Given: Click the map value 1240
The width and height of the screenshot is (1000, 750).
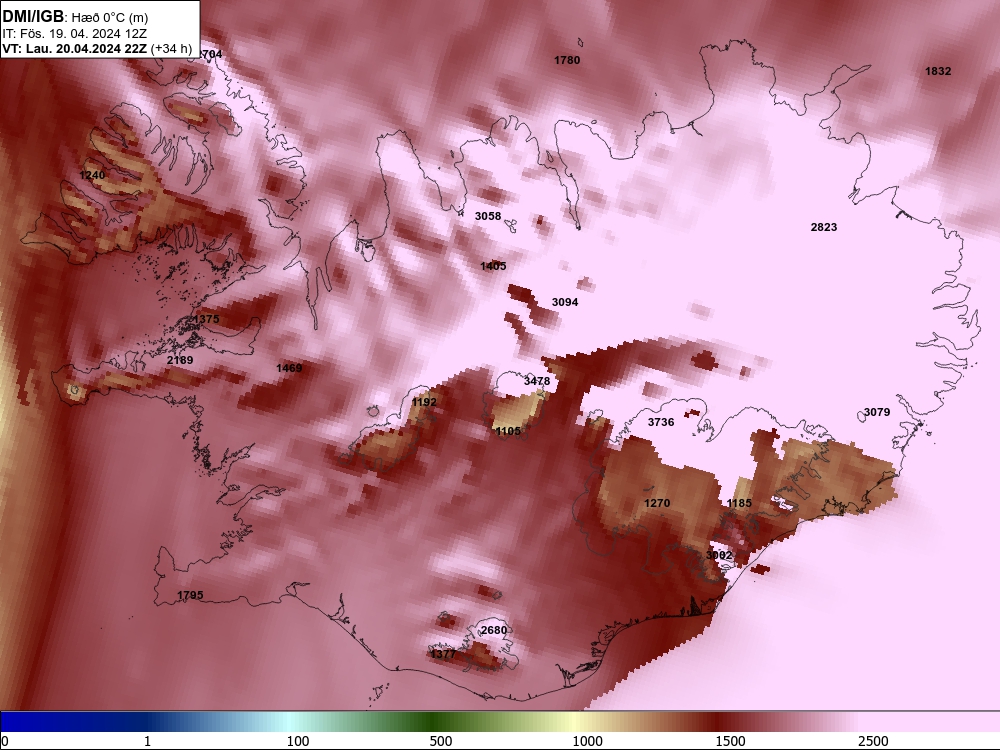Looking at the screenshot, I should (92, 175).
